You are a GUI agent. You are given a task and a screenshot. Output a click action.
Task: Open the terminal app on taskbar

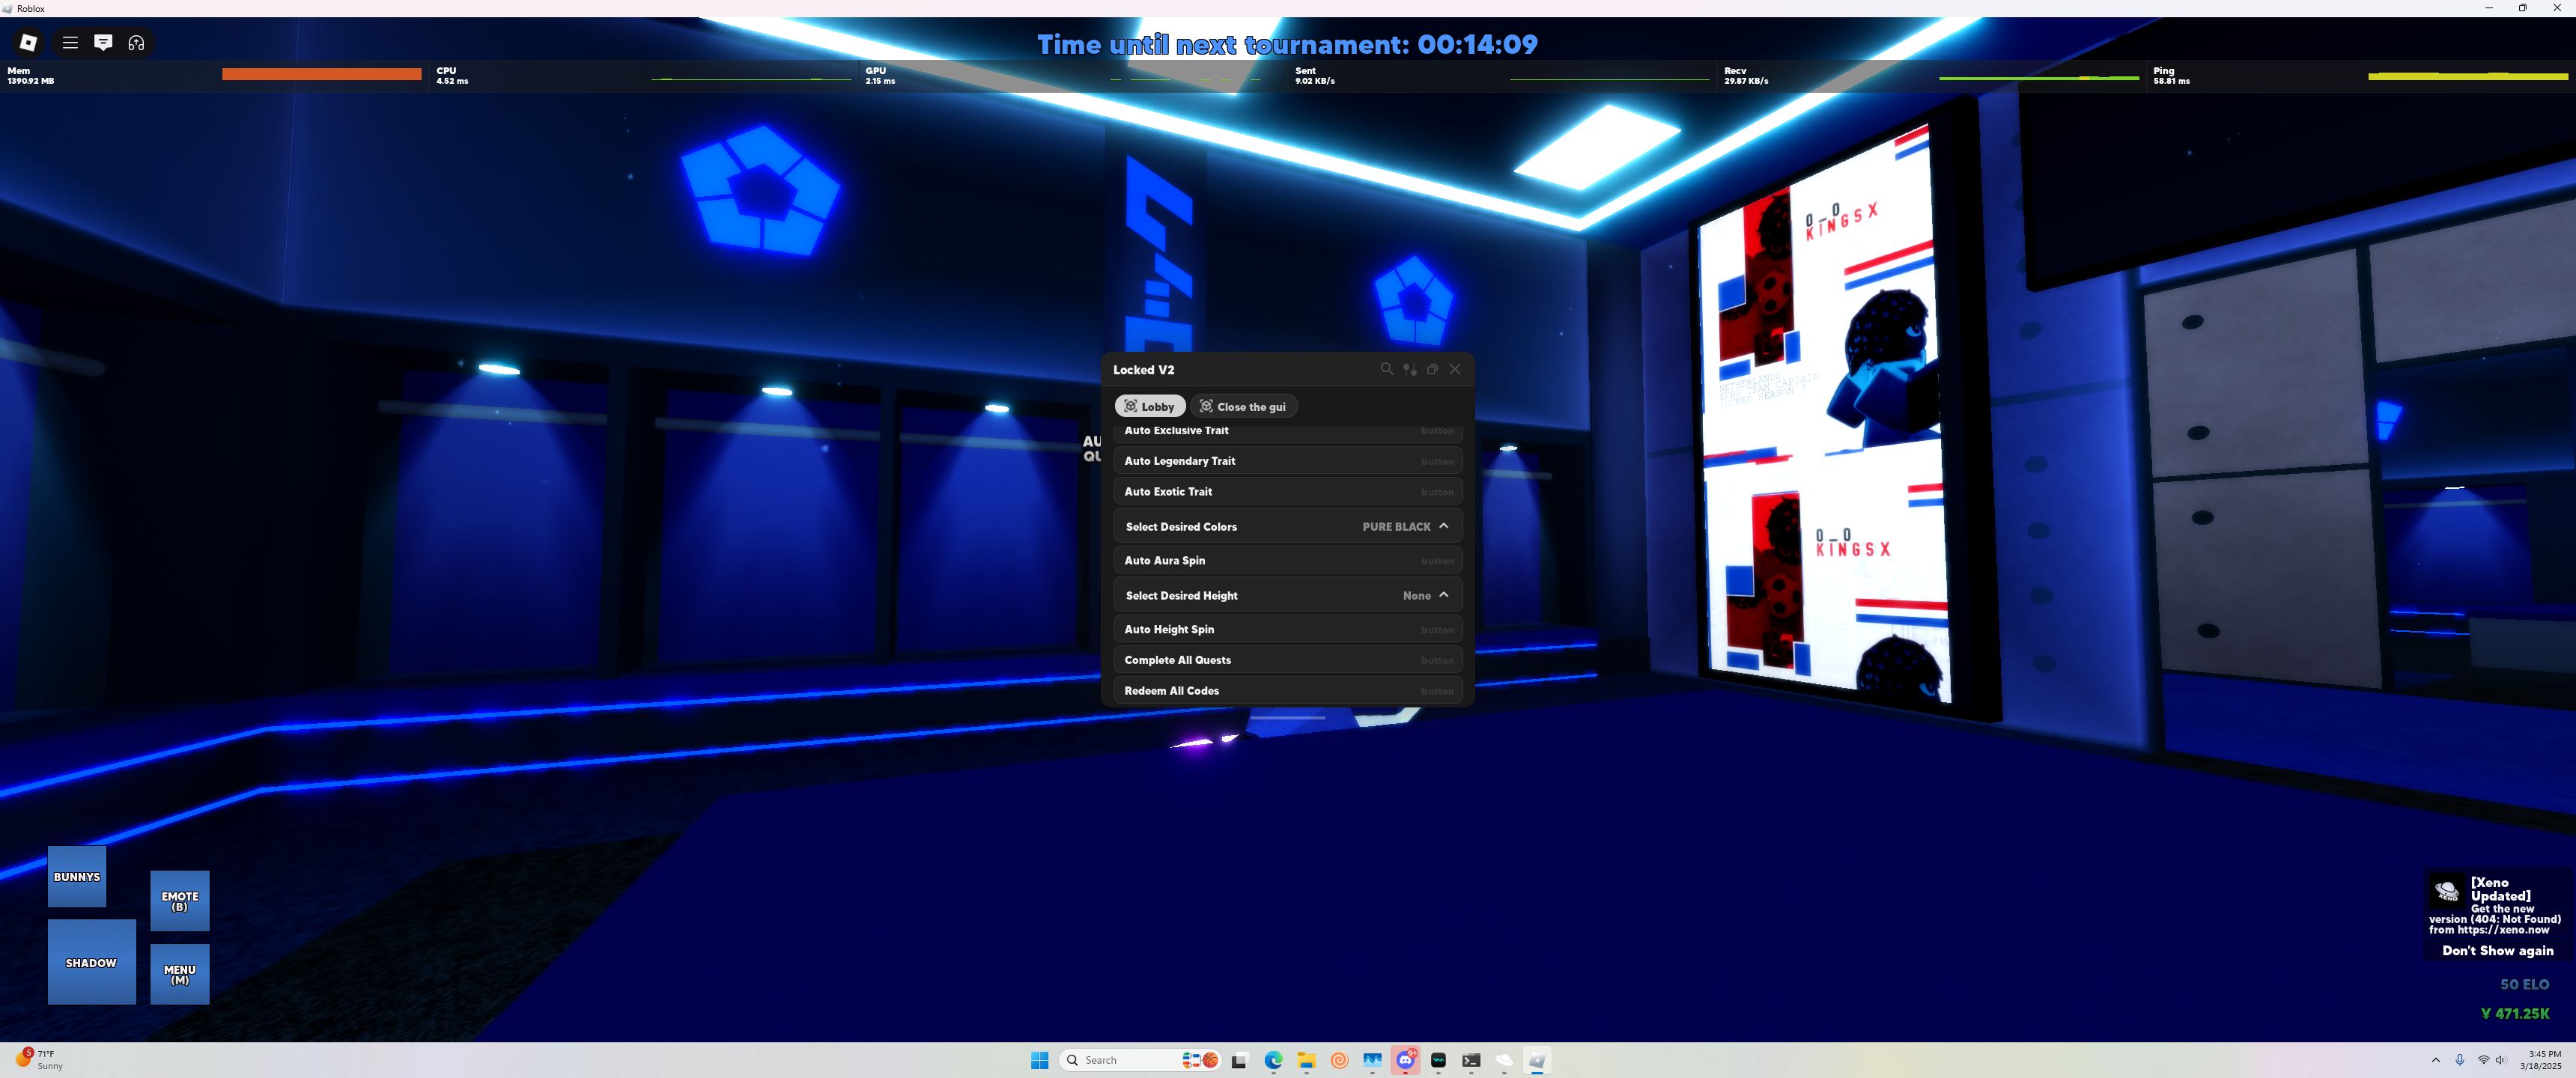(x=1471, y=1060)
